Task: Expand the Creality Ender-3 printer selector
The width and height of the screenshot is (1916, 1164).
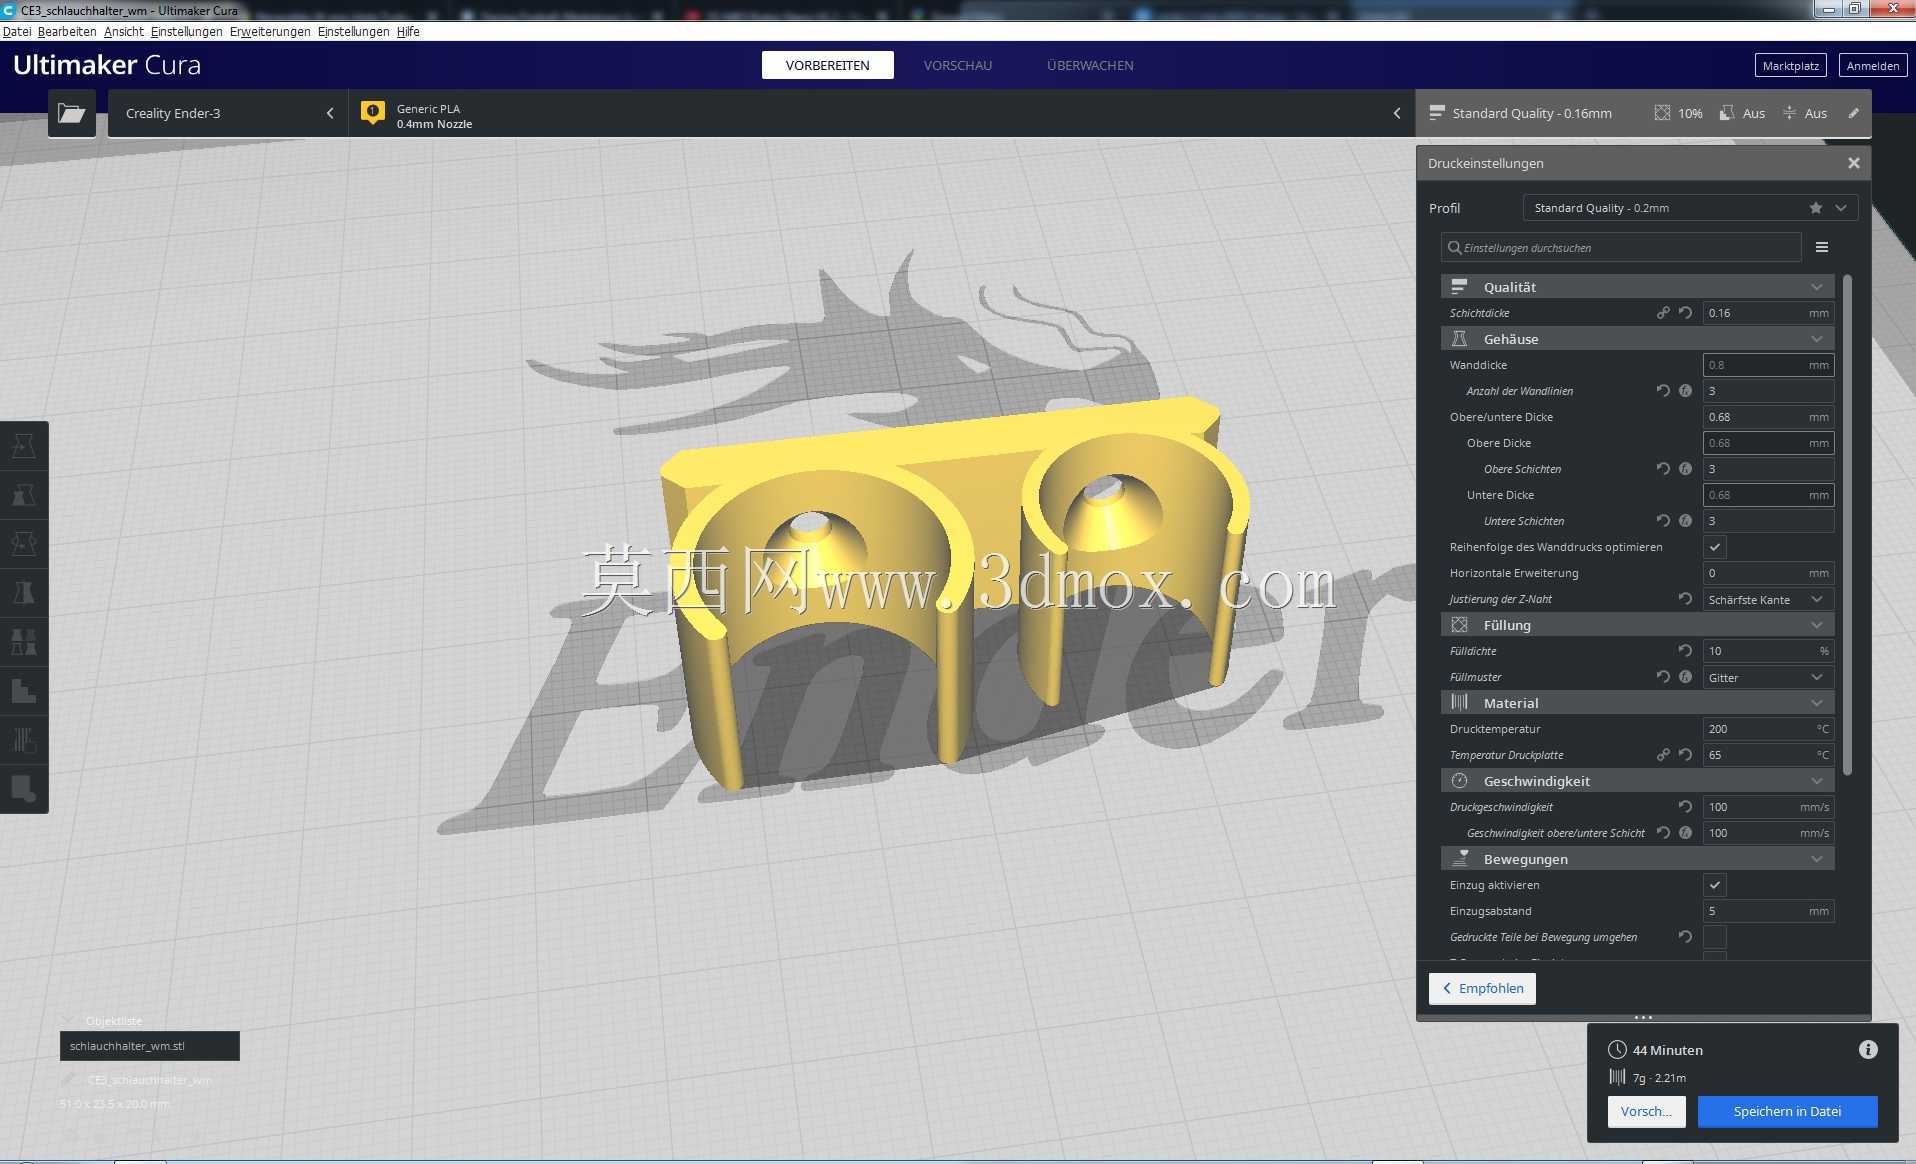Action: (228, 113)
